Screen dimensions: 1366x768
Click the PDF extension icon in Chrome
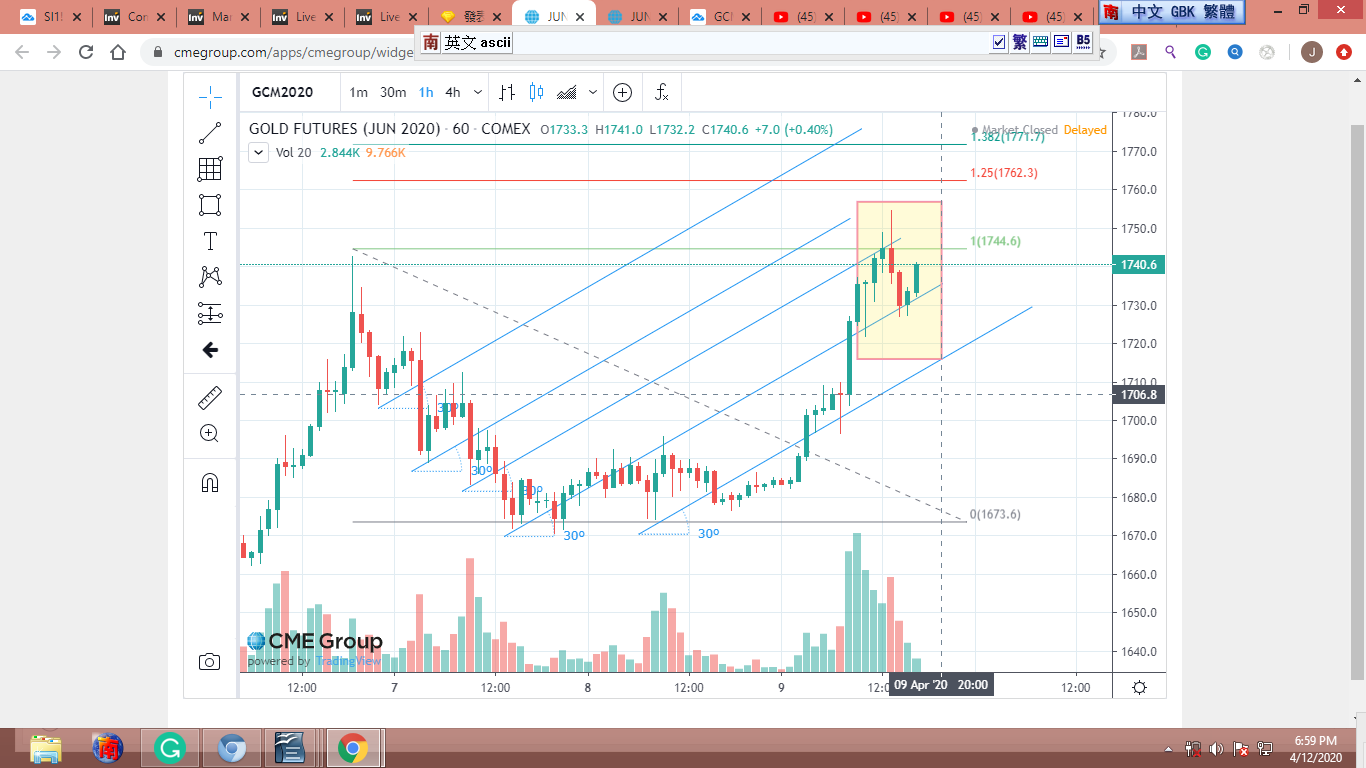[1138, 53]
